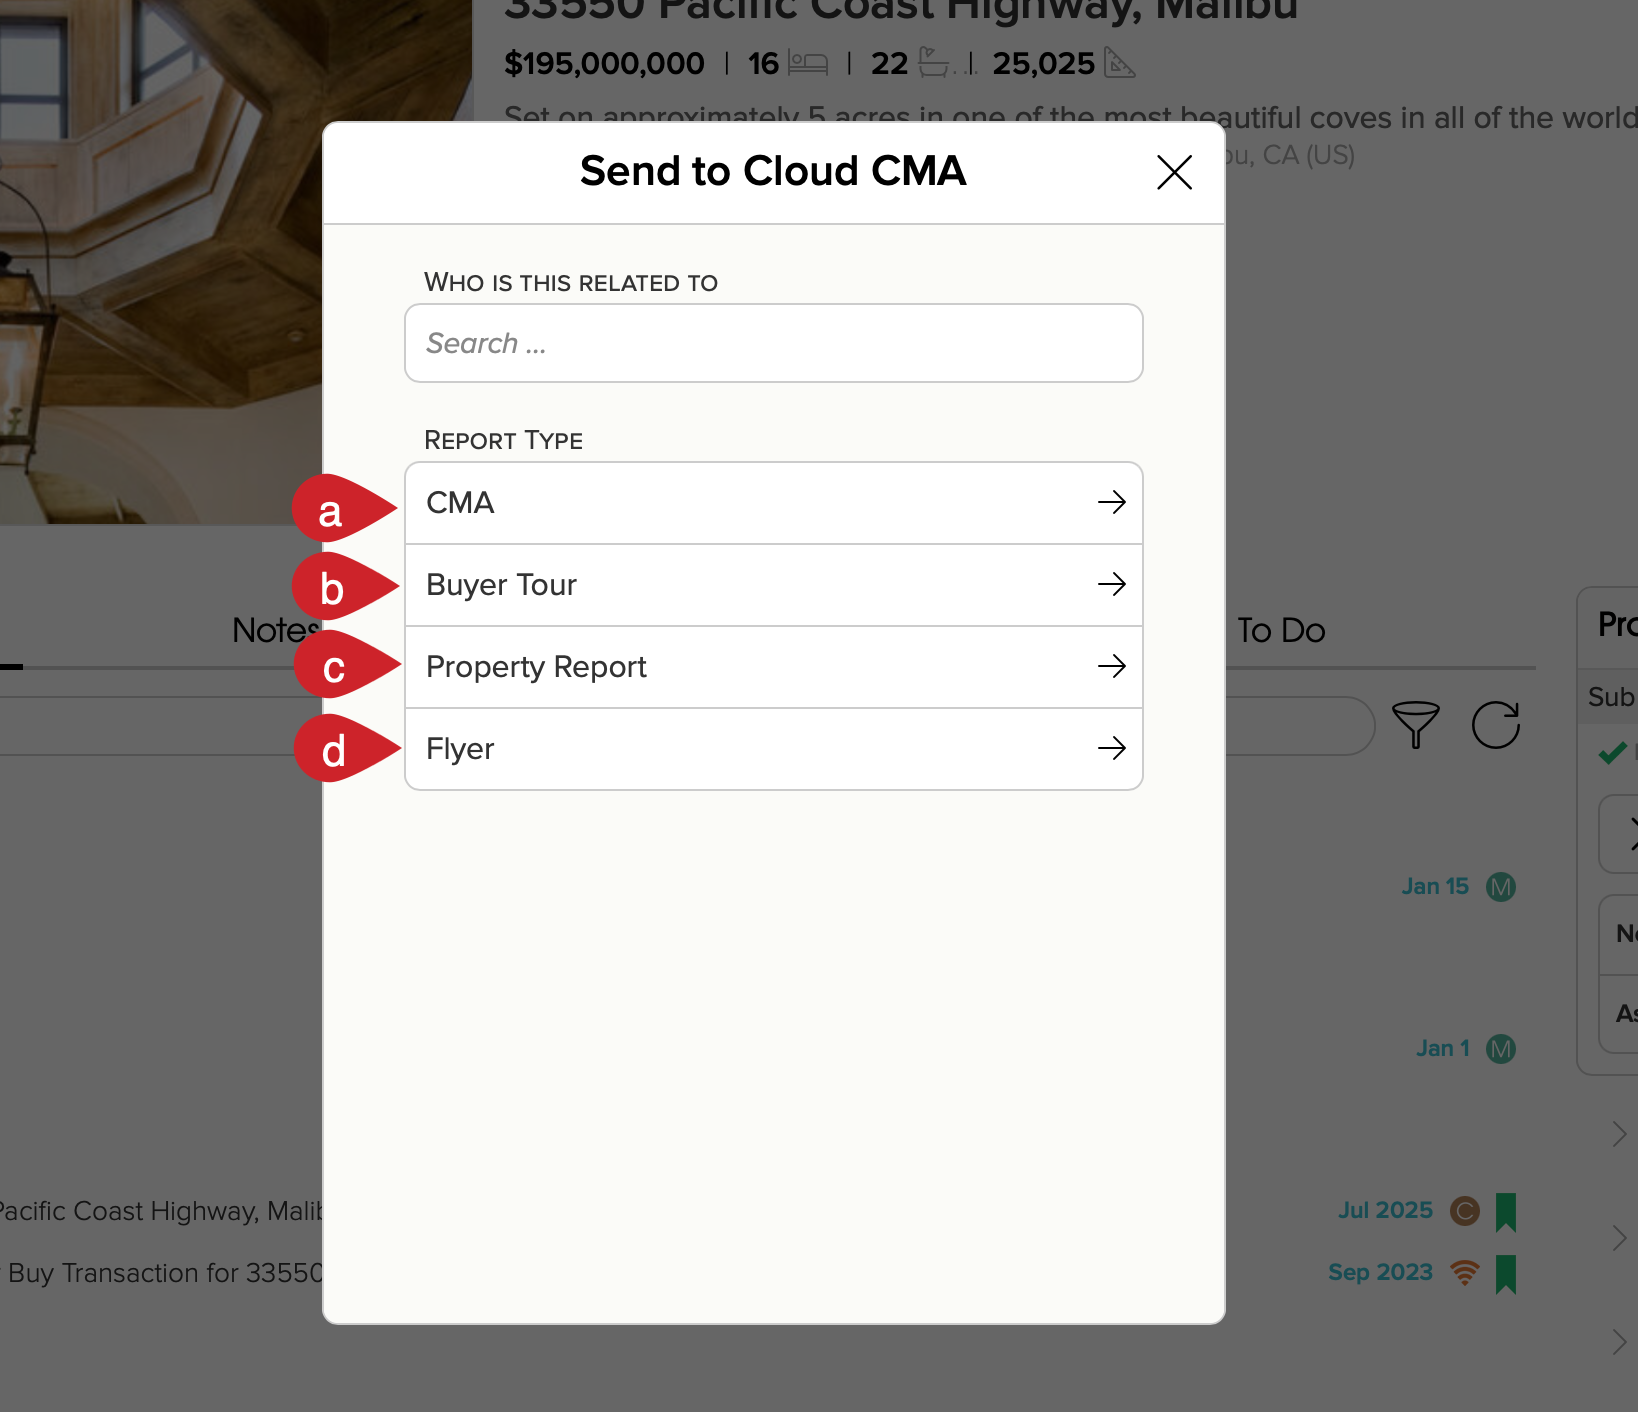Viewport: 1638px width, 1412px height.
Task: Choose the Buyer Tour report type
Action: pos(774,585)
